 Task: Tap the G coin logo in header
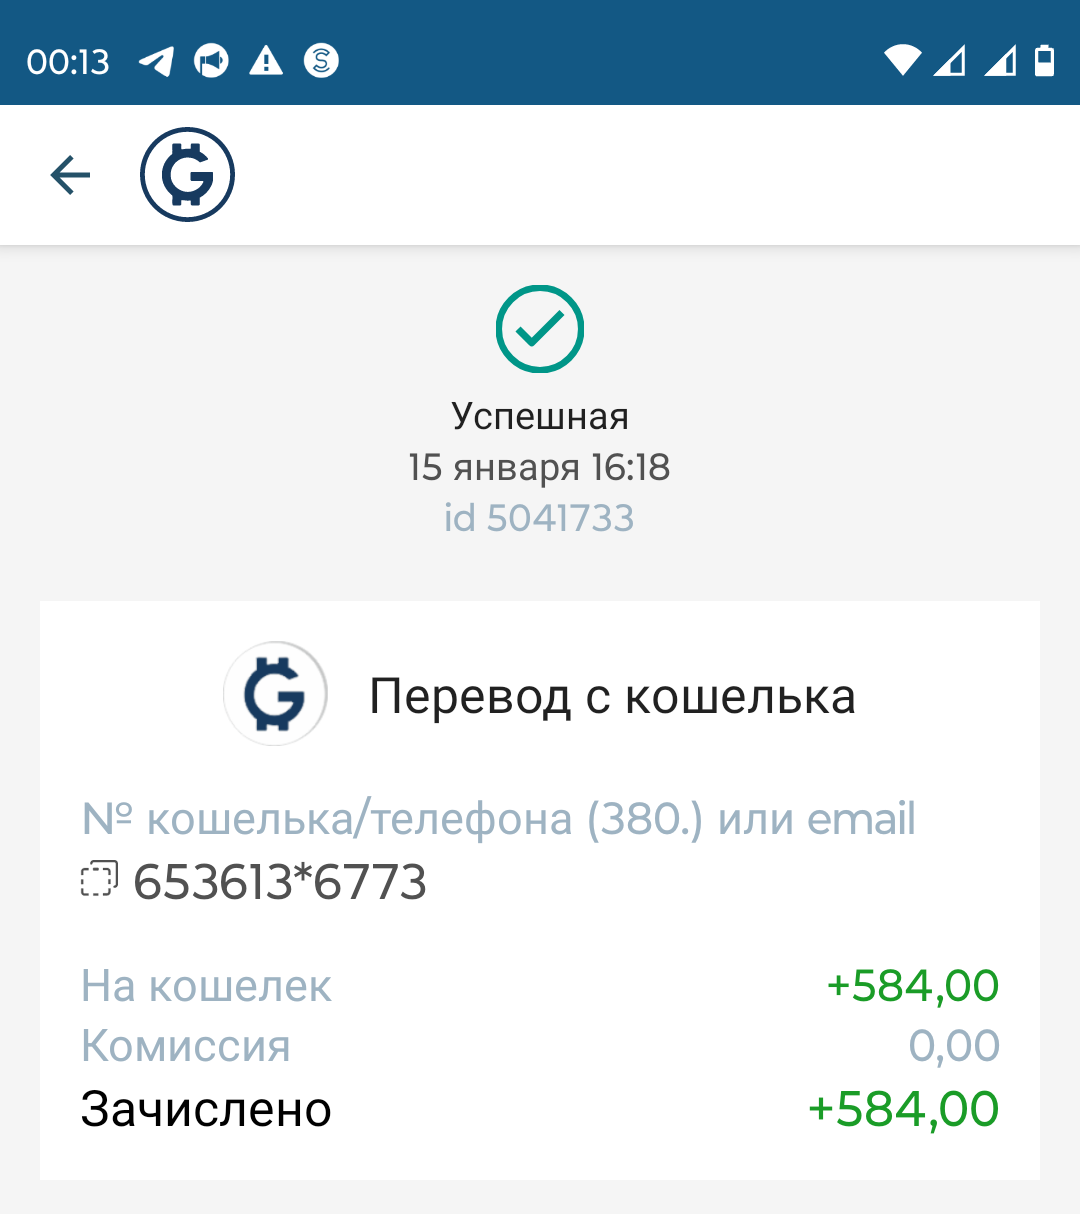[187, 175]
